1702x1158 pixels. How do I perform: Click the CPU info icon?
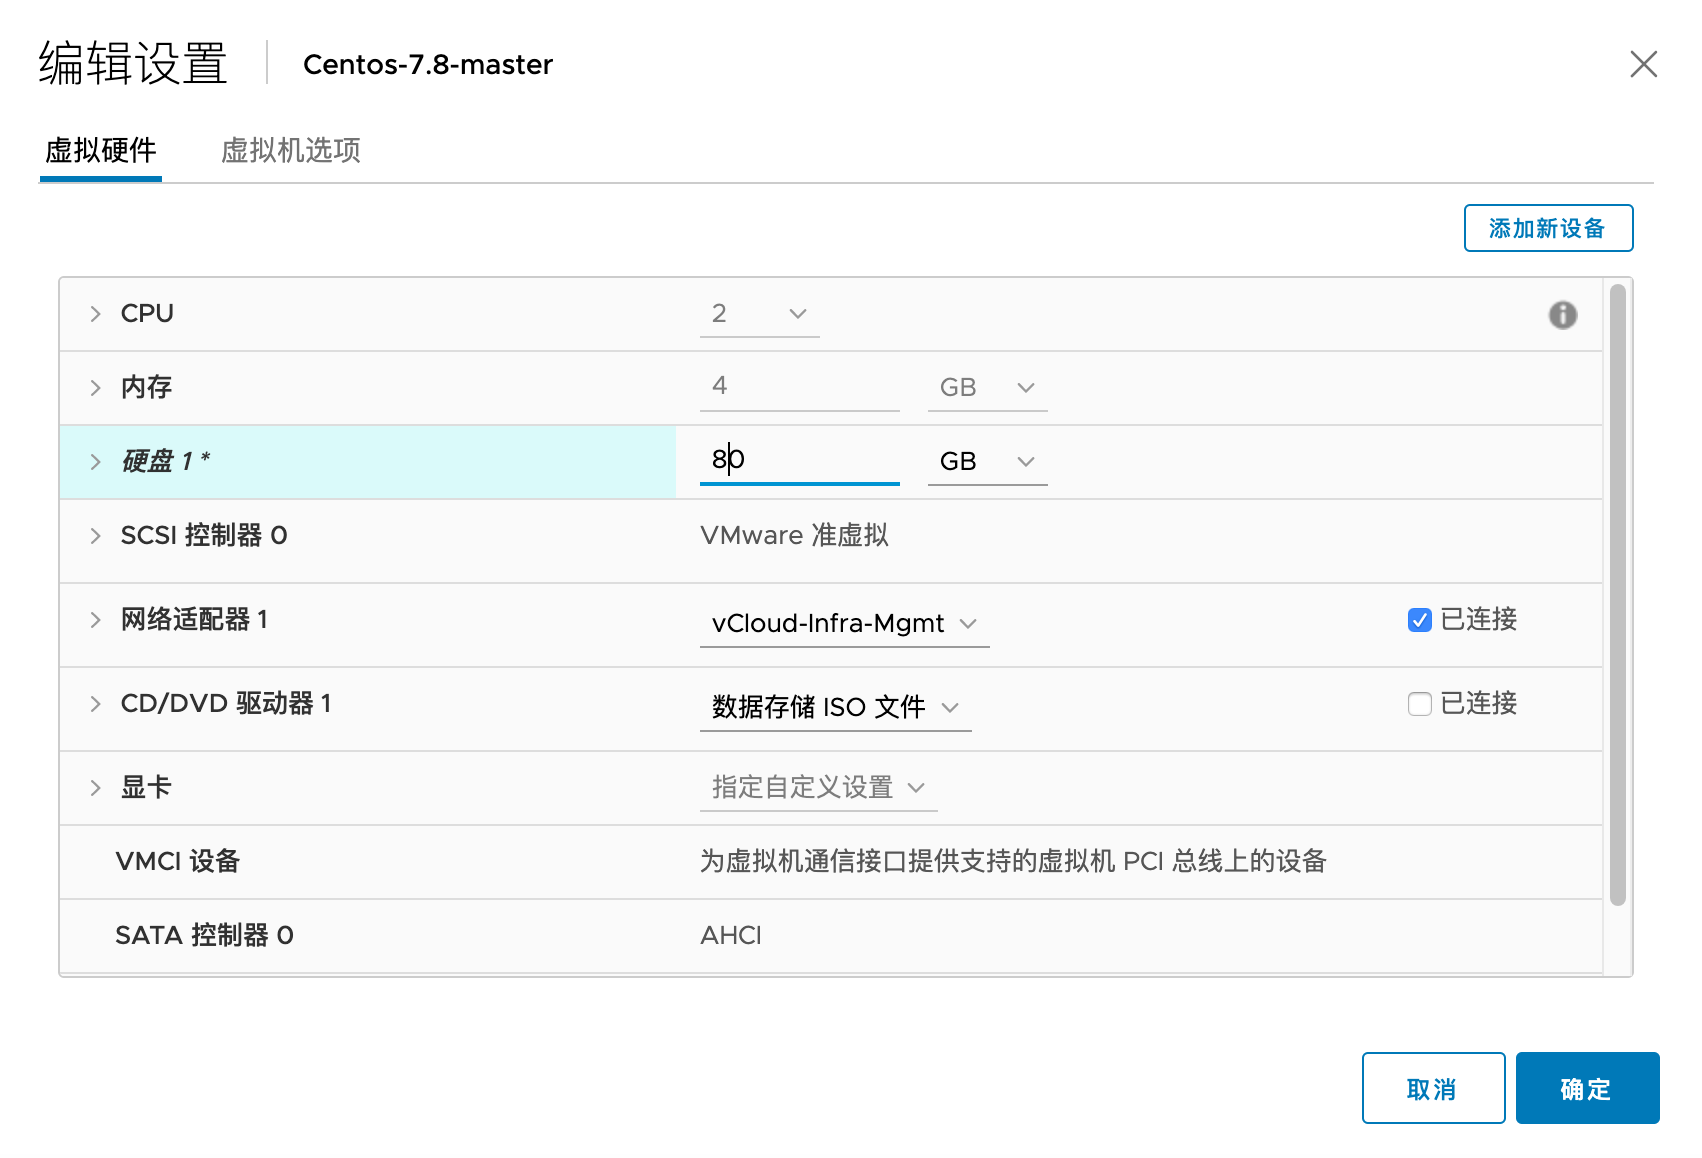[1562, 314]
